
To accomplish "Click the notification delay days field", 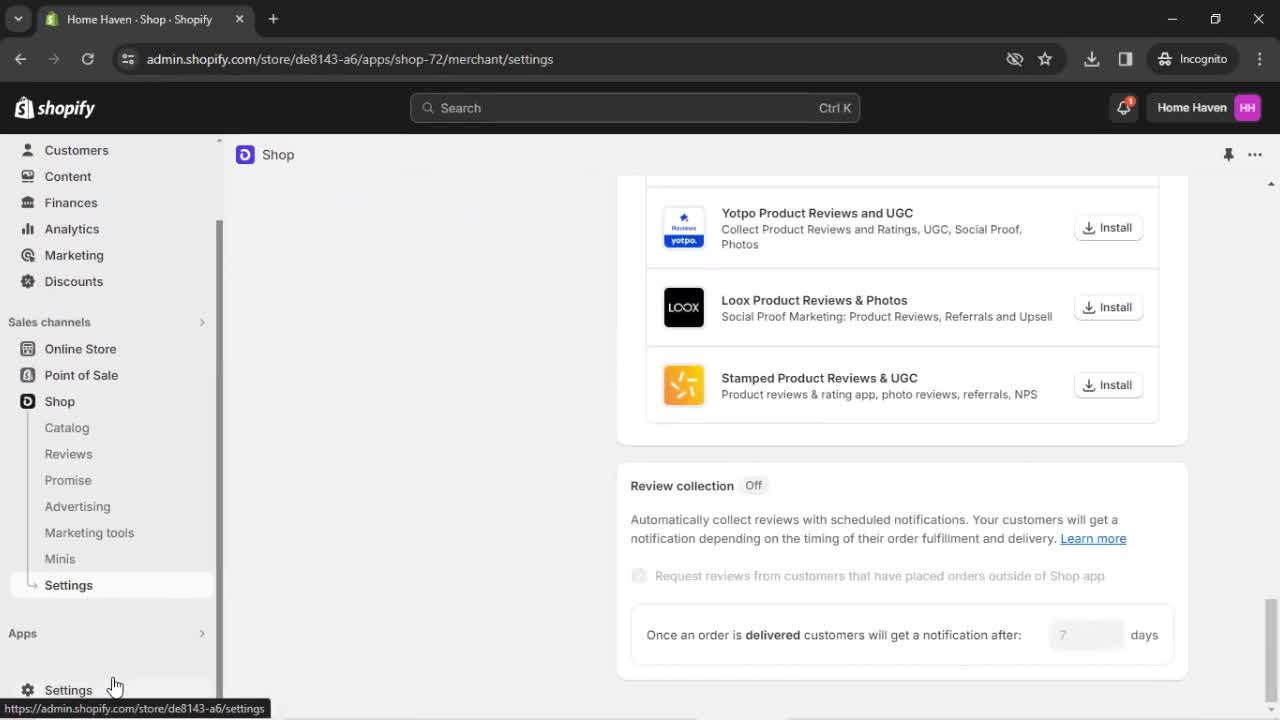I will pos(1086,635).
